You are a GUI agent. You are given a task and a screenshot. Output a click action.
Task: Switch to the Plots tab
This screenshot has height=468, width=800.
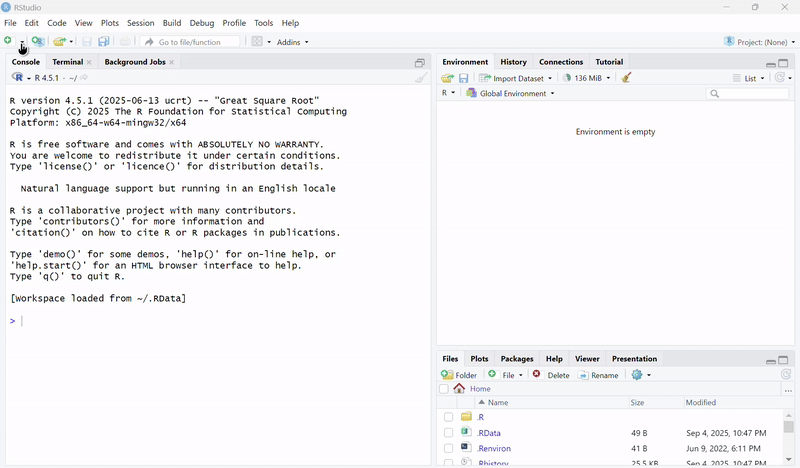[479, 359]
